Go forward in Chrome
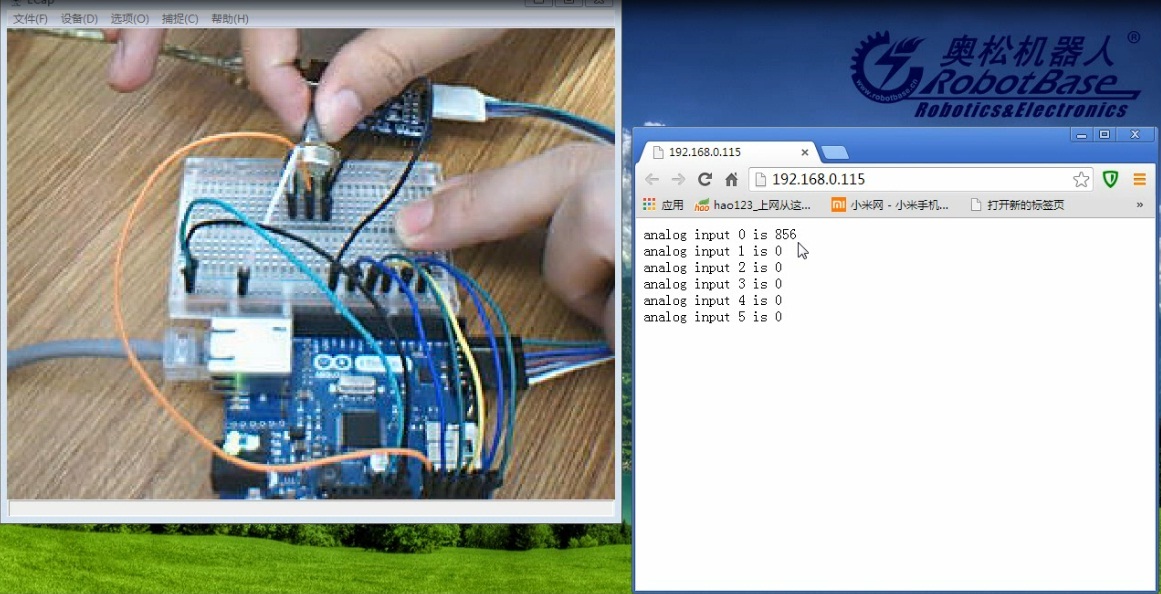Viewport: 1161px width, 594px height. coord(677,179)
